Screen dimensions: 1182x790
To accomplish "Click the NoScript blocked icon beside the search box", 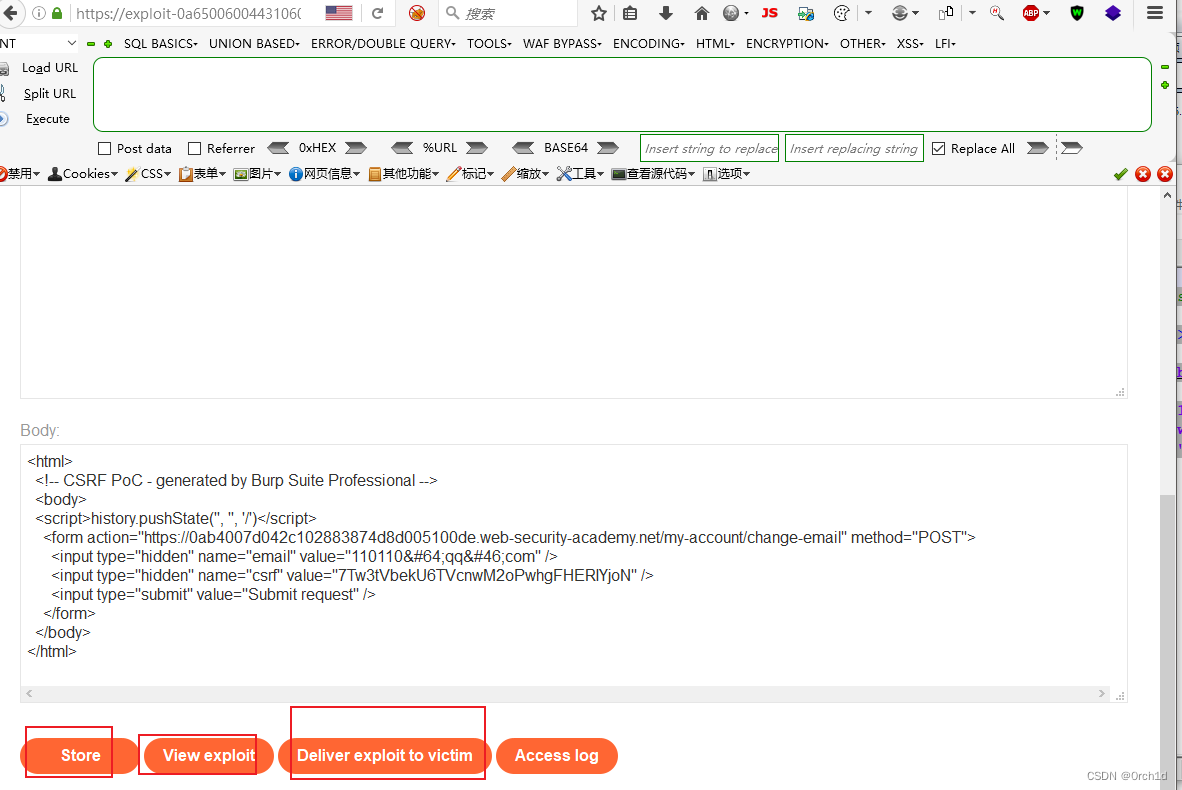I will [417, 13].
